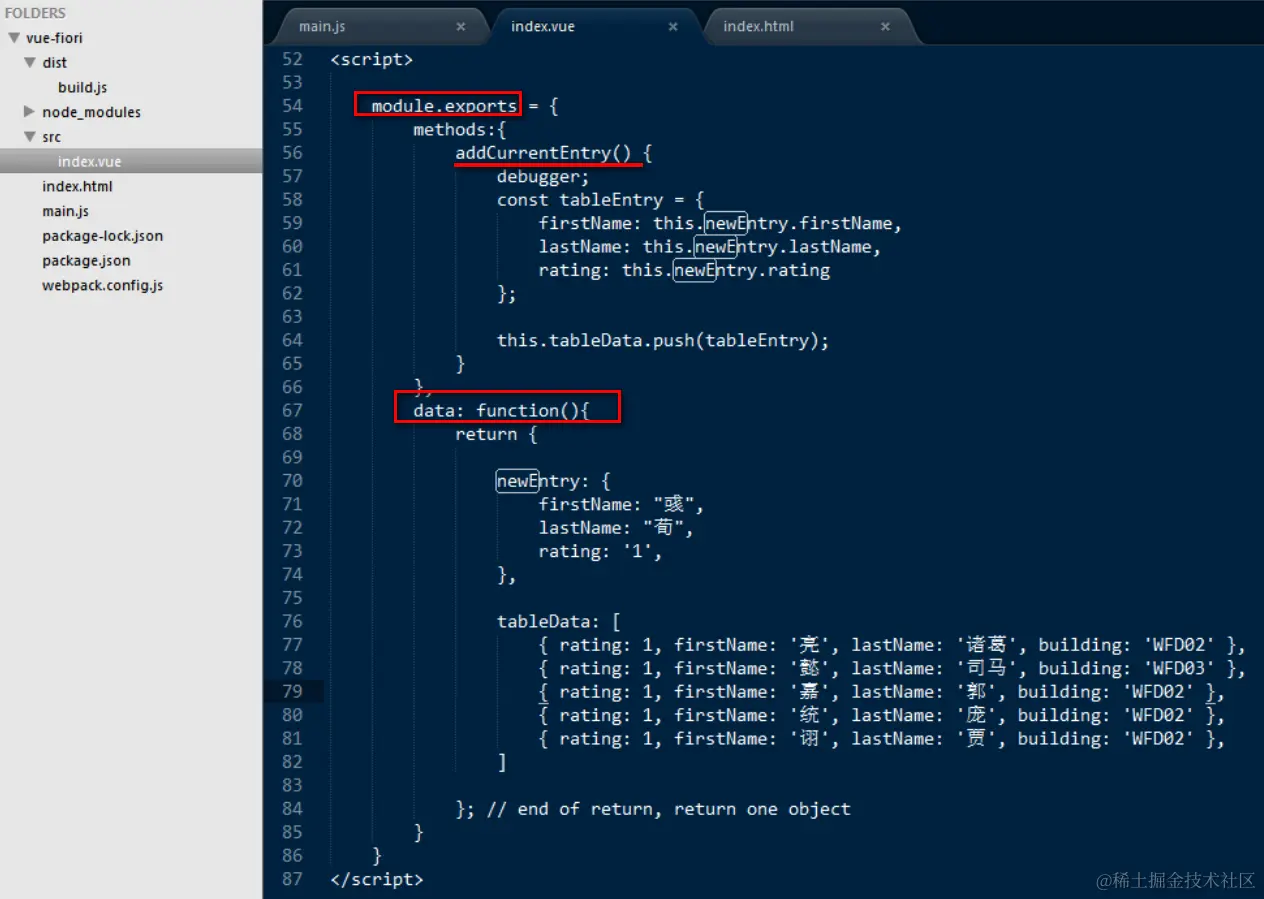Close the index.vue tab
The image size is (1264, 899).
click(673, 27)
